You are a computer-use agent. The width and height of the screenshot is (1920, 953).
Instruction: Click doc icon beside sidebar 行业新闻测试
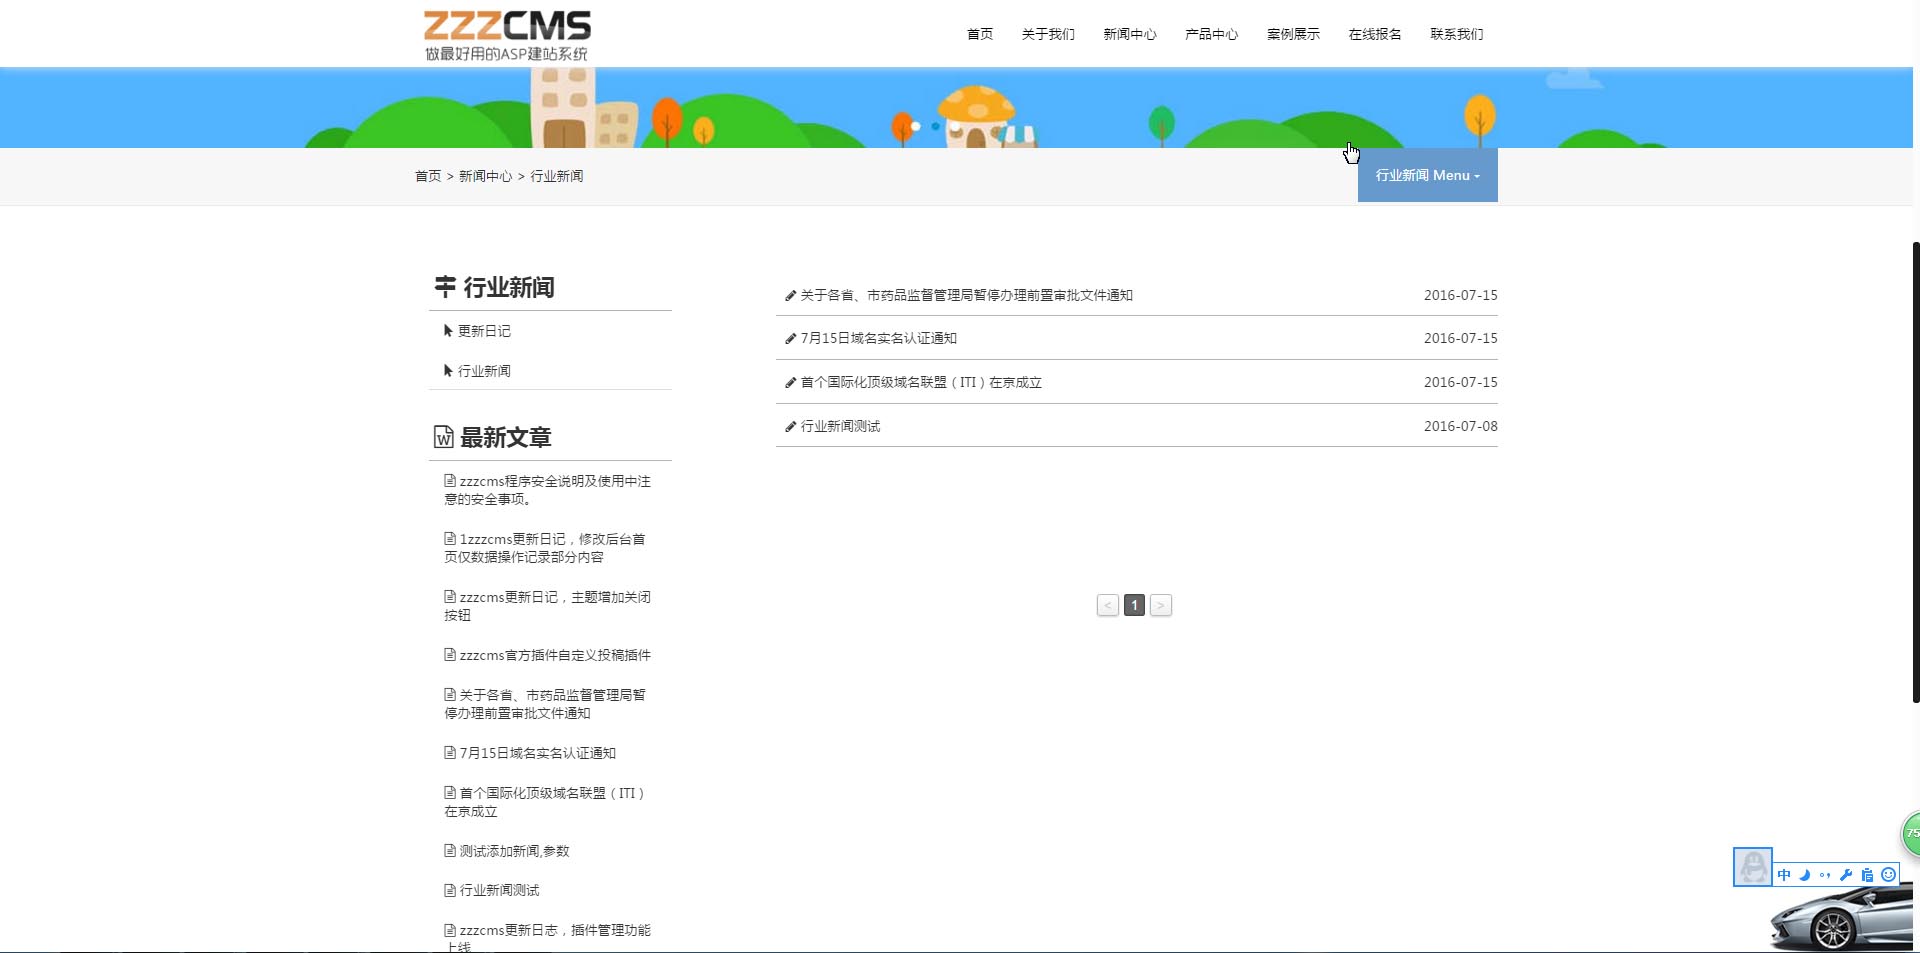450,890
